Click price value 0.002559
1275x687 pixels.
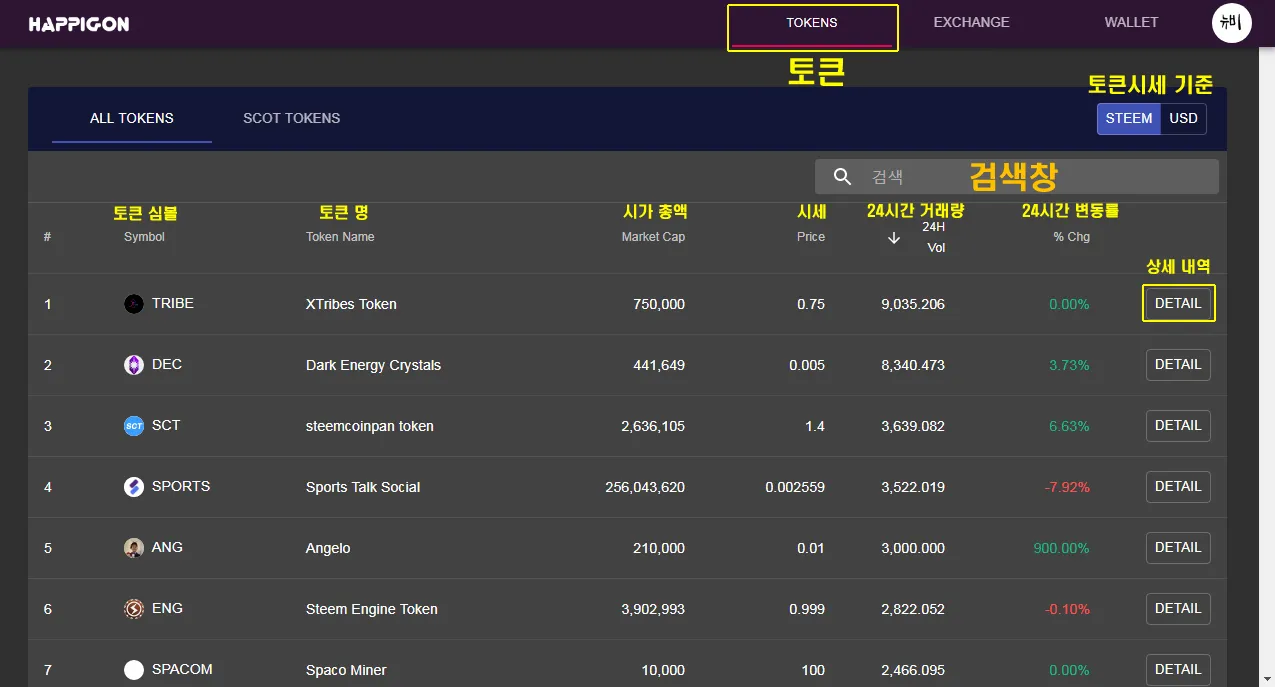pos(795,487)
